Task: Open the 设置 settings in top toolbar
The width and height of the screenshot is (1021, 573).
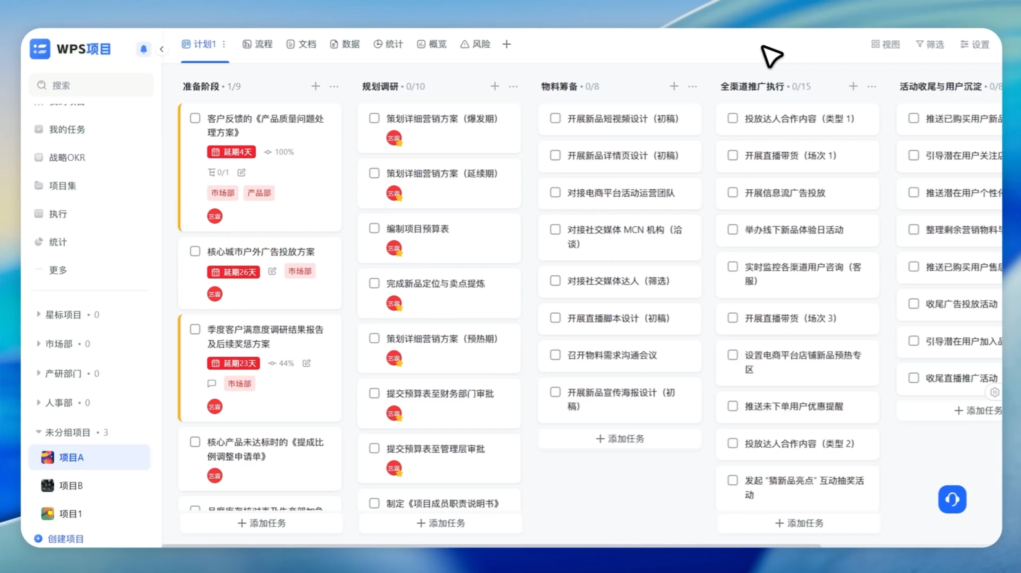Action: [x=974, y=45]
